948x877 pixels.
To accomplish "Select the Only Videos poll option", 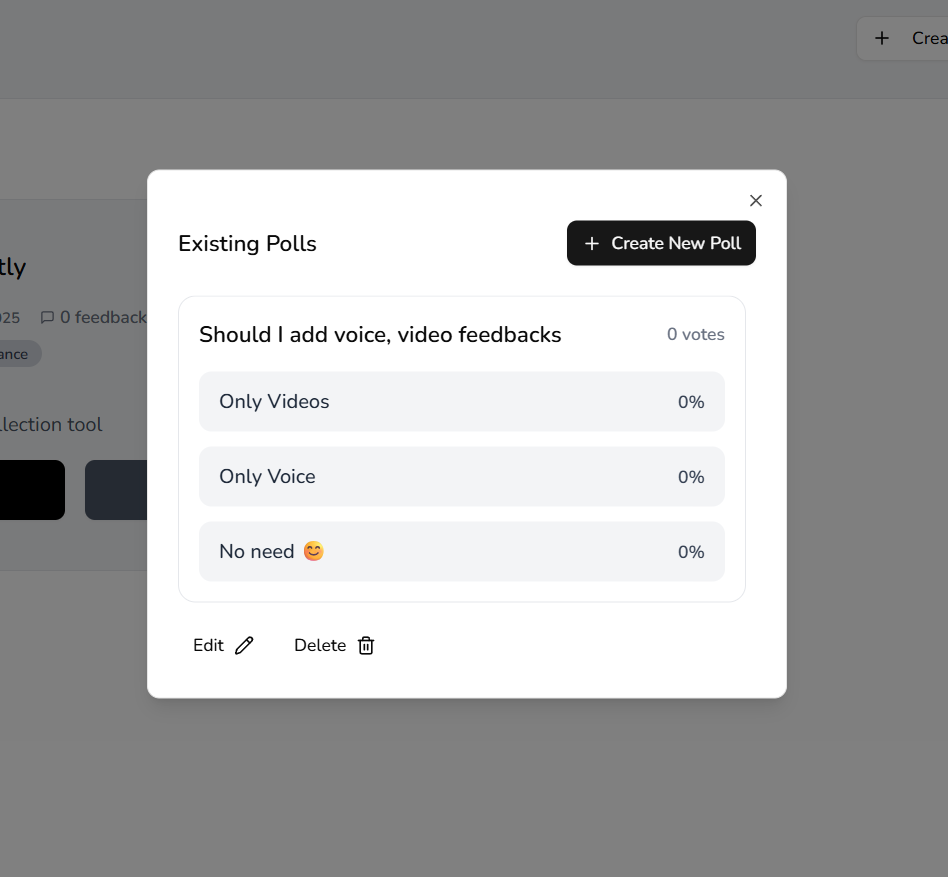I will pos(461,402).
